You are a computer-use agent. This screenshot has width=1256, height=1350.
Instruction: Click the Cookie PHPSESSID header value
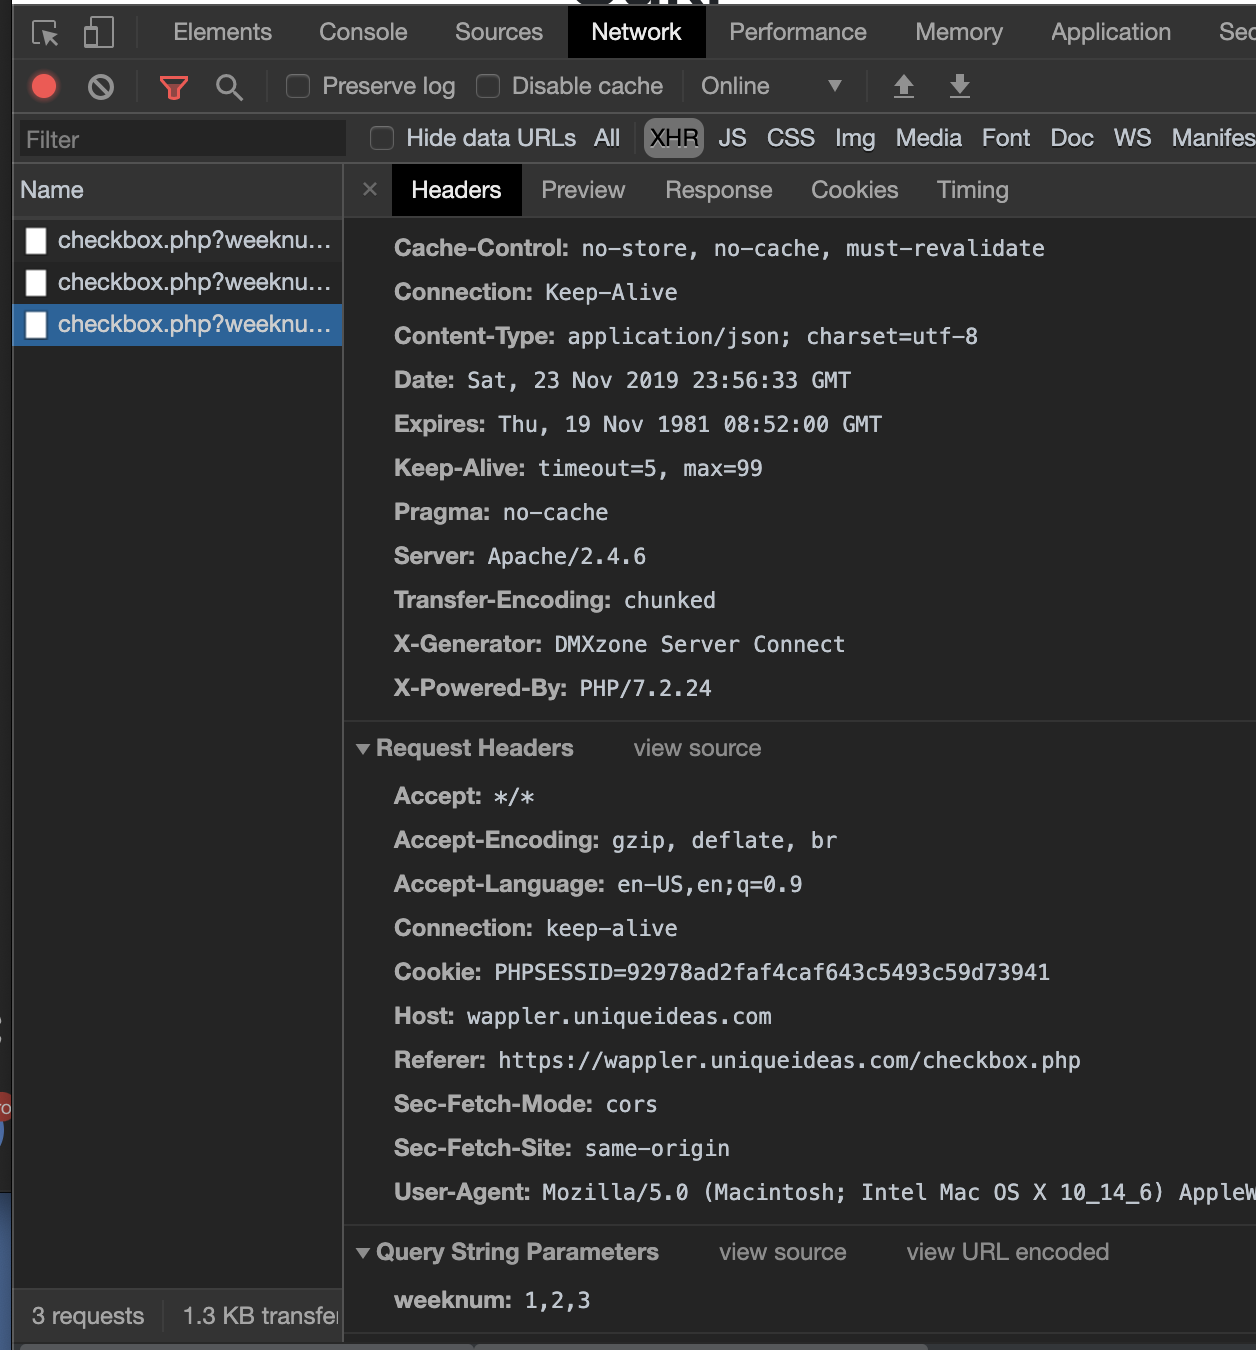772,972
